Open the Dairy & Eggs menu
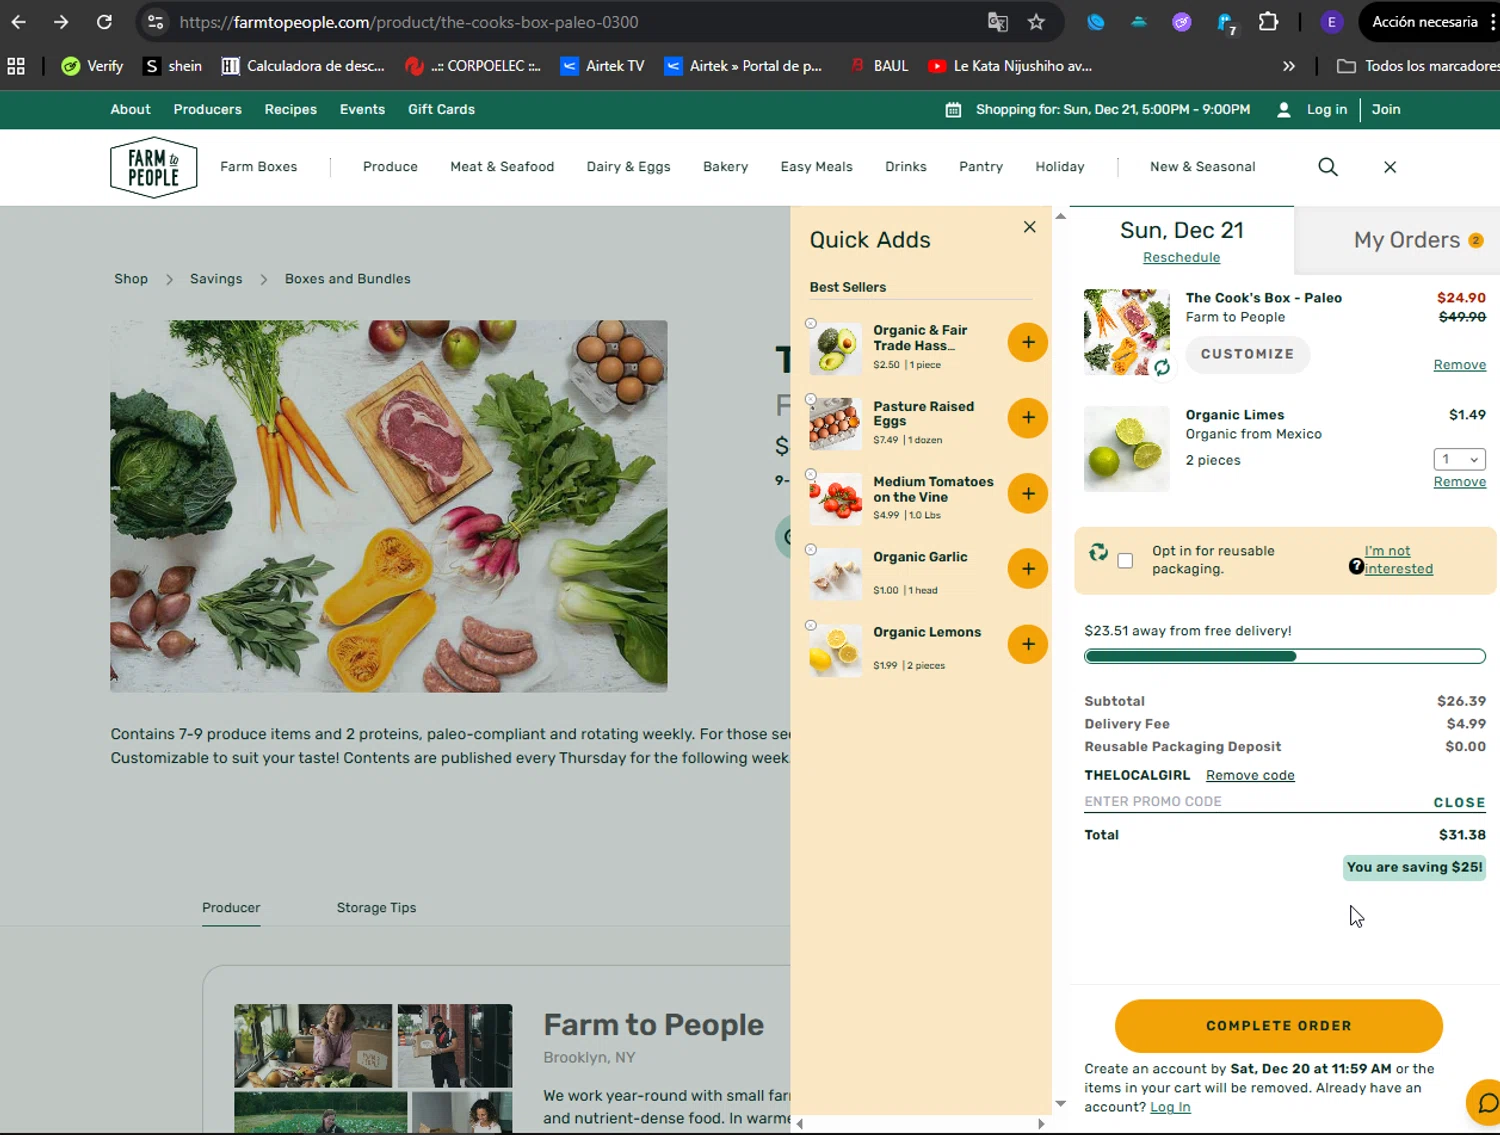 (x=628, y=167)
